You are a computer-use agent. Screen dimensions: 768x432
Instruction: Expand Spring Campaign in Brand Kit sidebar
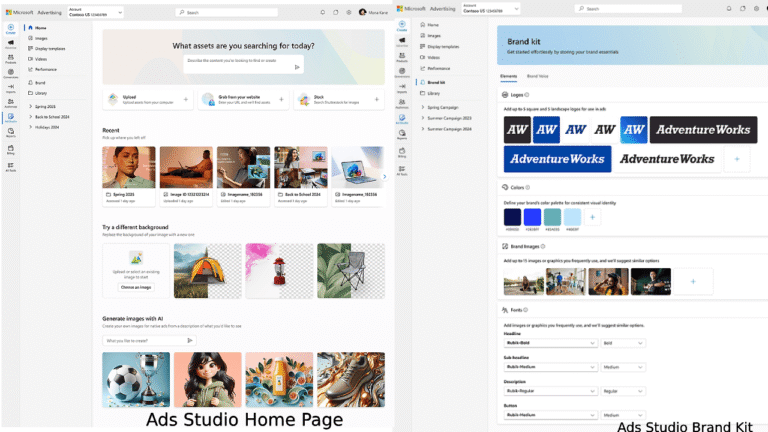[423, 107]
